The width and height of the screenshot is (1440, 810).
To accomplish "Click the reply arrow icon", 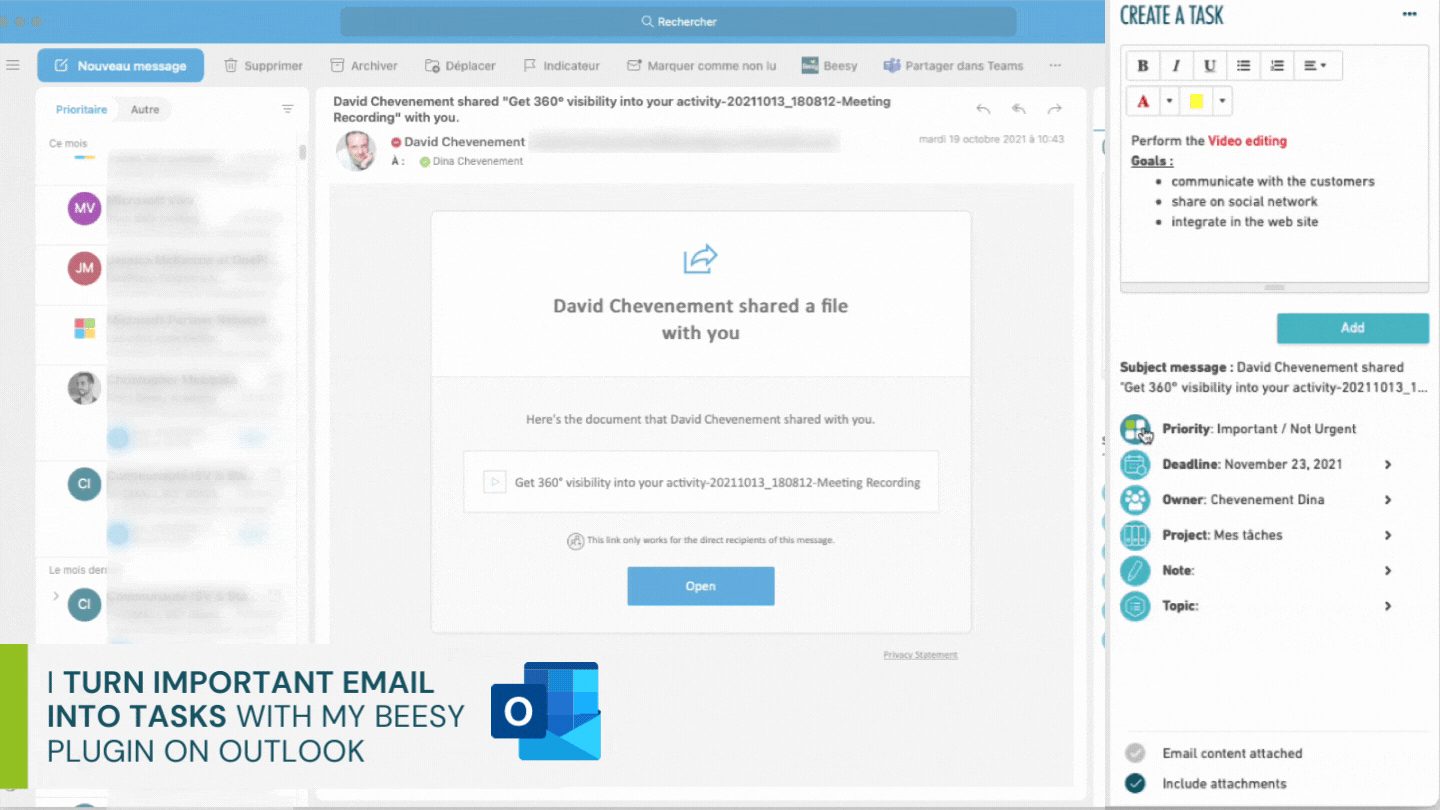I will pyautogui.click(x=983, y=109).
